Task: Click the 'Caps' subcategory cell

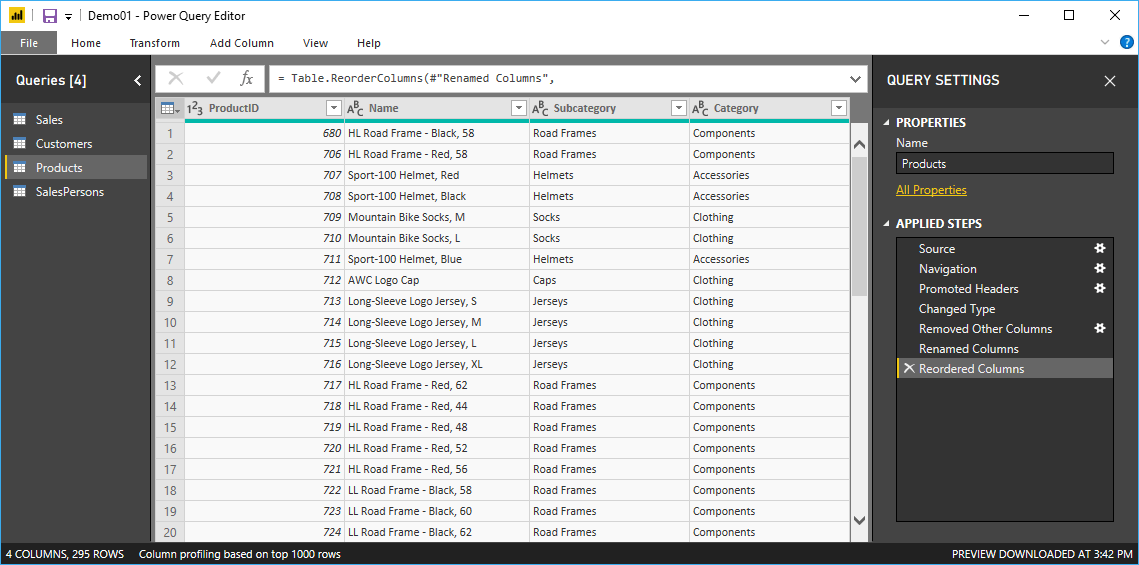Action: (x=609, y=280)
